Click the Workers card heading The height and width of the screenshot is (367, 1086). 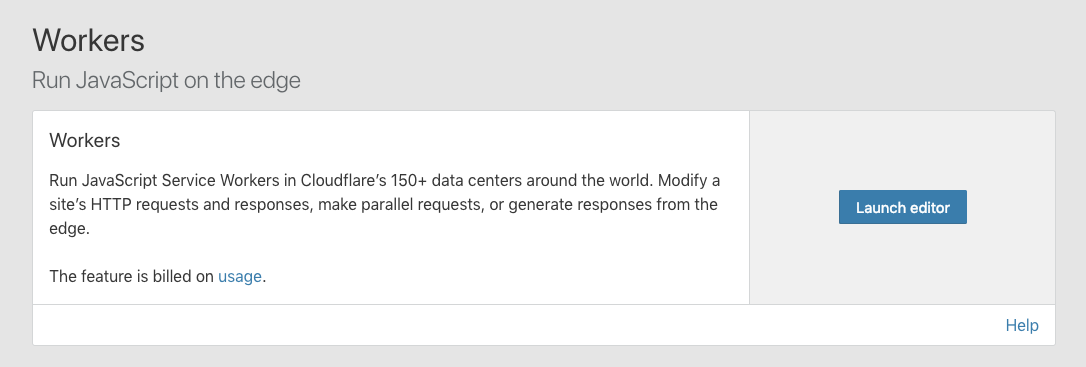pos(84,141)
